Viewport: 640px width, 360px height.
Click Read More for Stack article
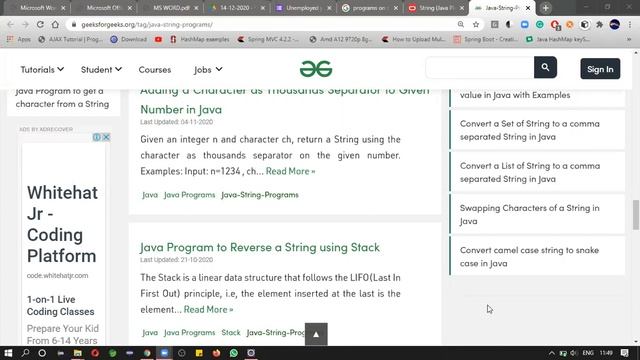(x=209, y=309)
